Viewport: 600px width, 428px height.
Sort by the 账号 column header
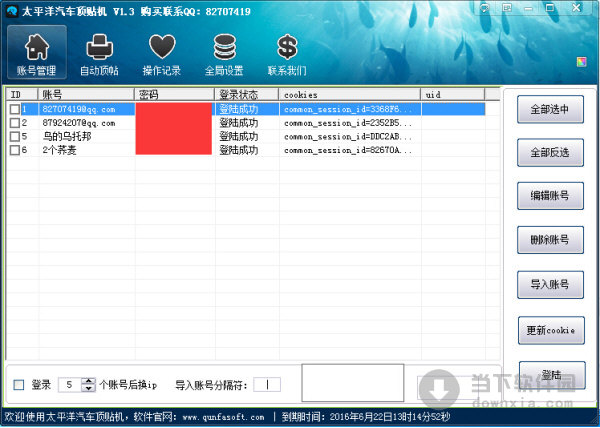click(86, 94)
